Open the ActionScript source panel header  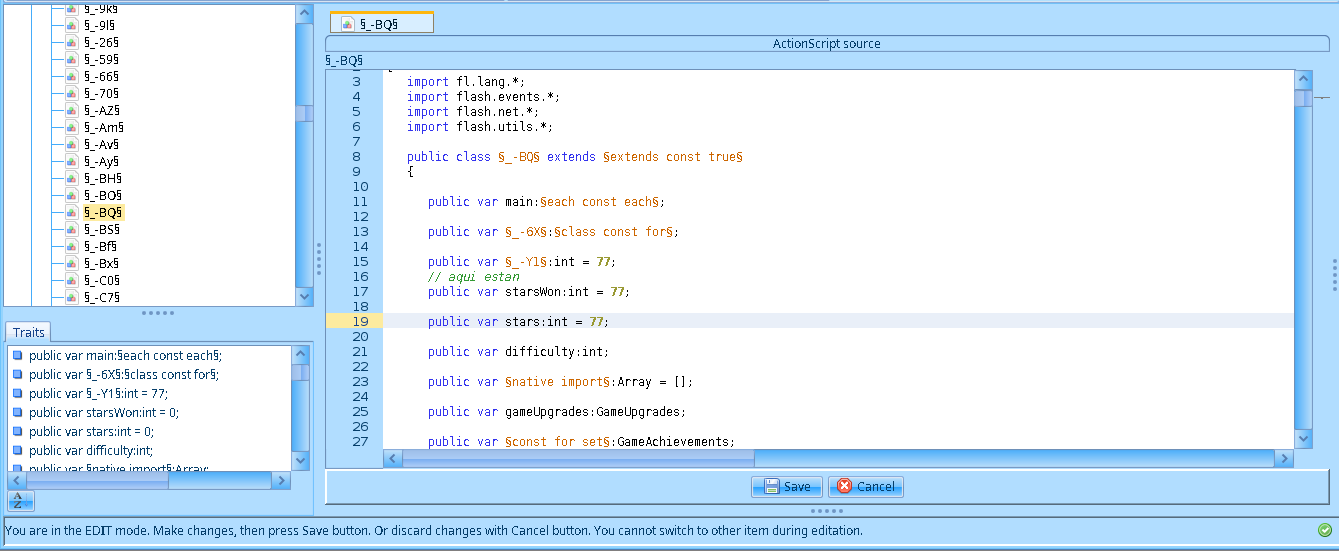coord(826,44)
